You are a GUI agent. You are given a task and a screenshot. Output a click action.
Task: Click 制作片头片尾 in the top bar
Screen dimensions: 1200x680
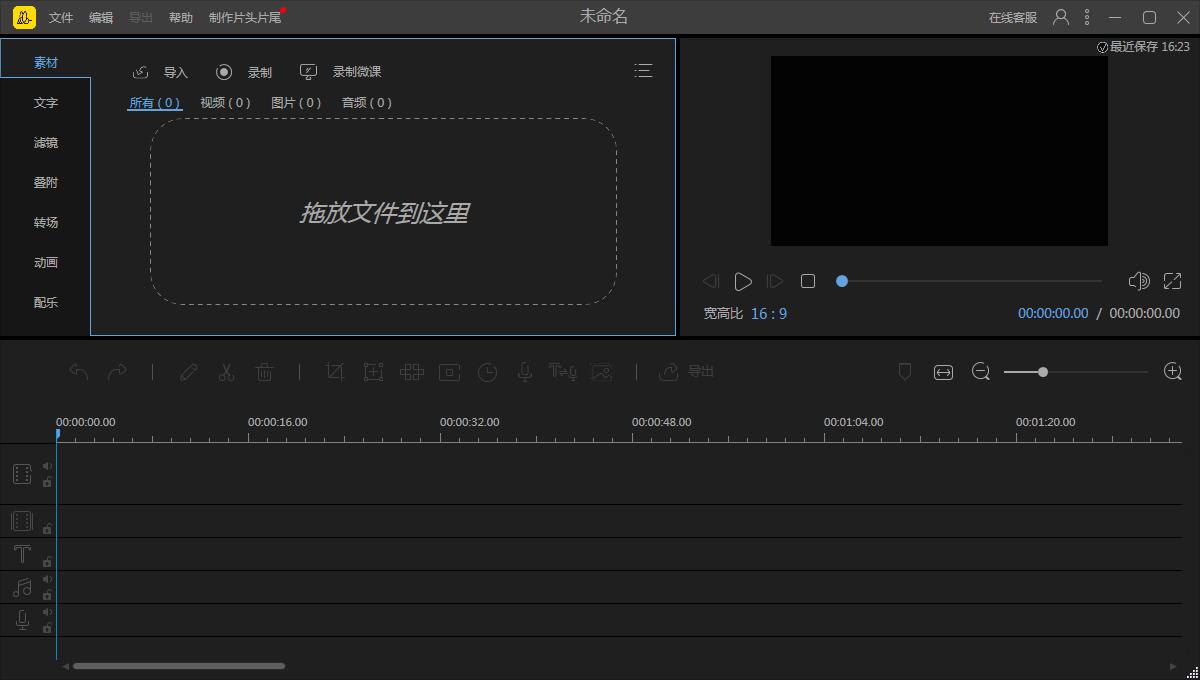click(245, 18)
